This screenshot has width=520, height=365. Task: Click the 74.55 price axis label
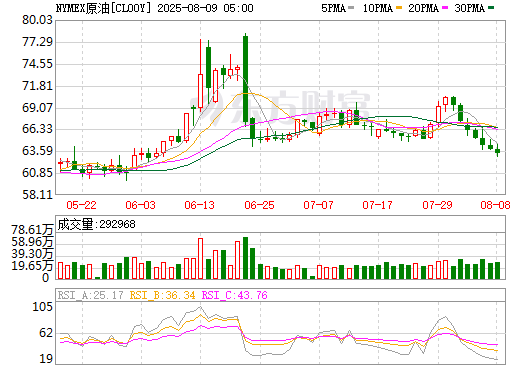click(37, 64)
